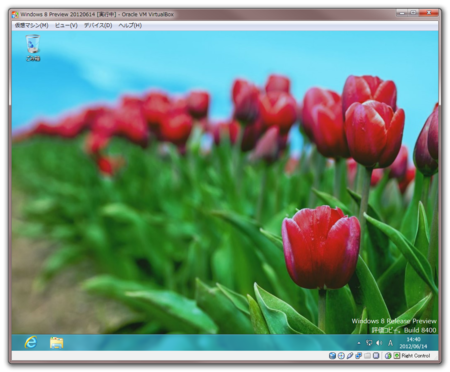Viewport: 450px width, 372px height.
Task: Click VirtualBox mouse integration status icon
Action: [x=388, y=356]
